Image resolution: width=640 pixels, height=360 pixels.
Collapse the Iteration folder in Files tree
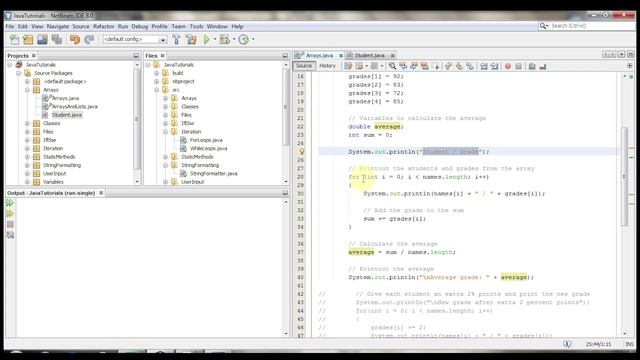tap(165, 132)
